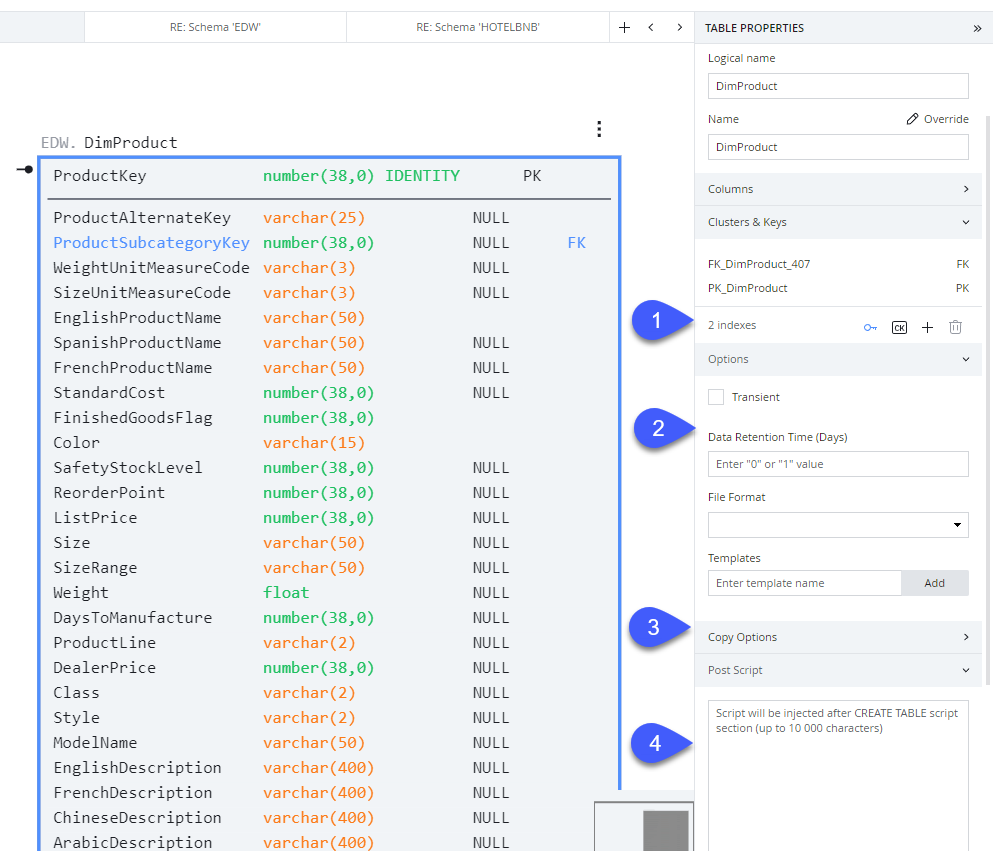Click the previous tab arrow
This screenshot has width=993, height=851.
pos(651,28)
